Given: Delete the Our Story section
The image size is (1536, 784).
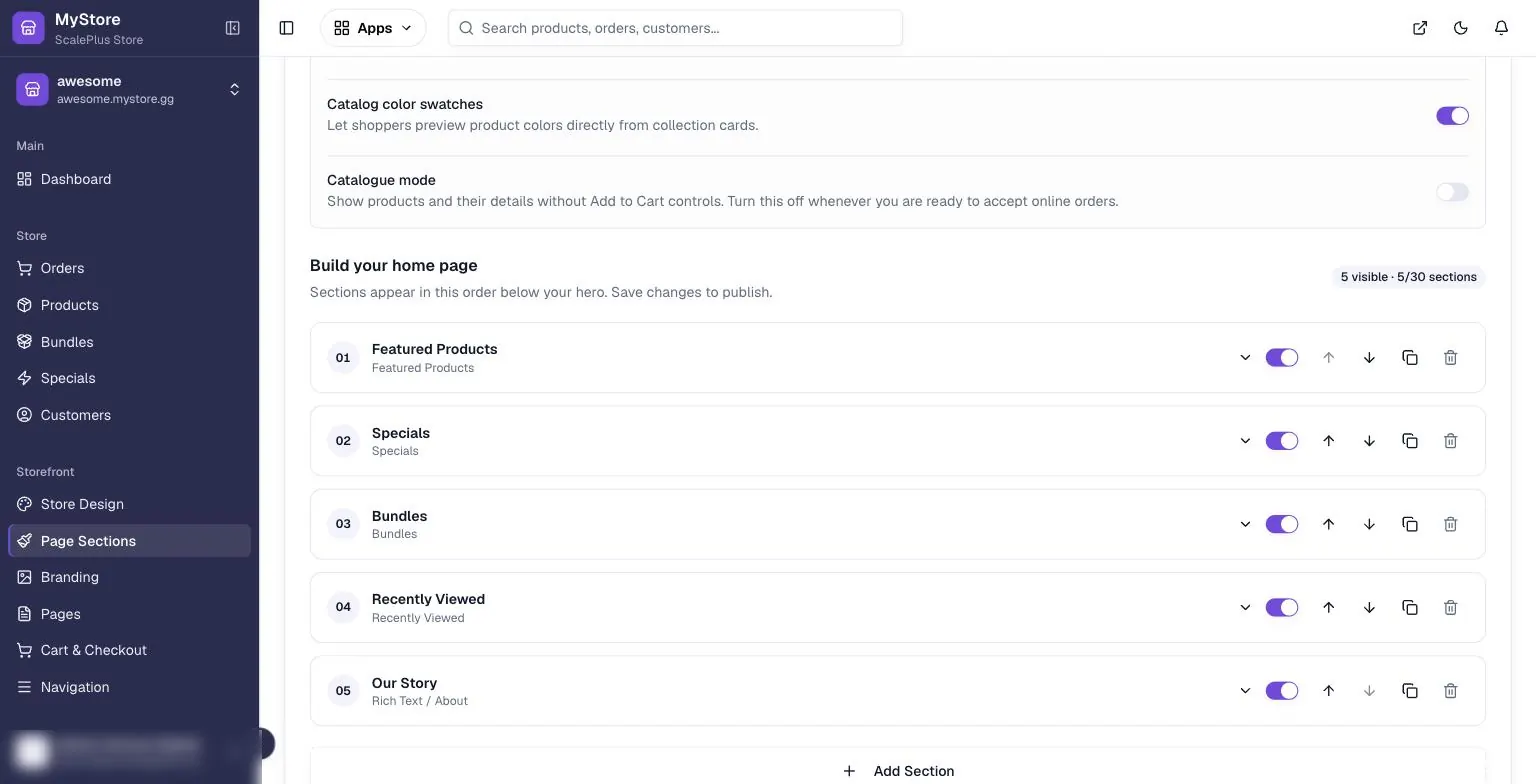Looking at the screenshot, I should 1451,691.
